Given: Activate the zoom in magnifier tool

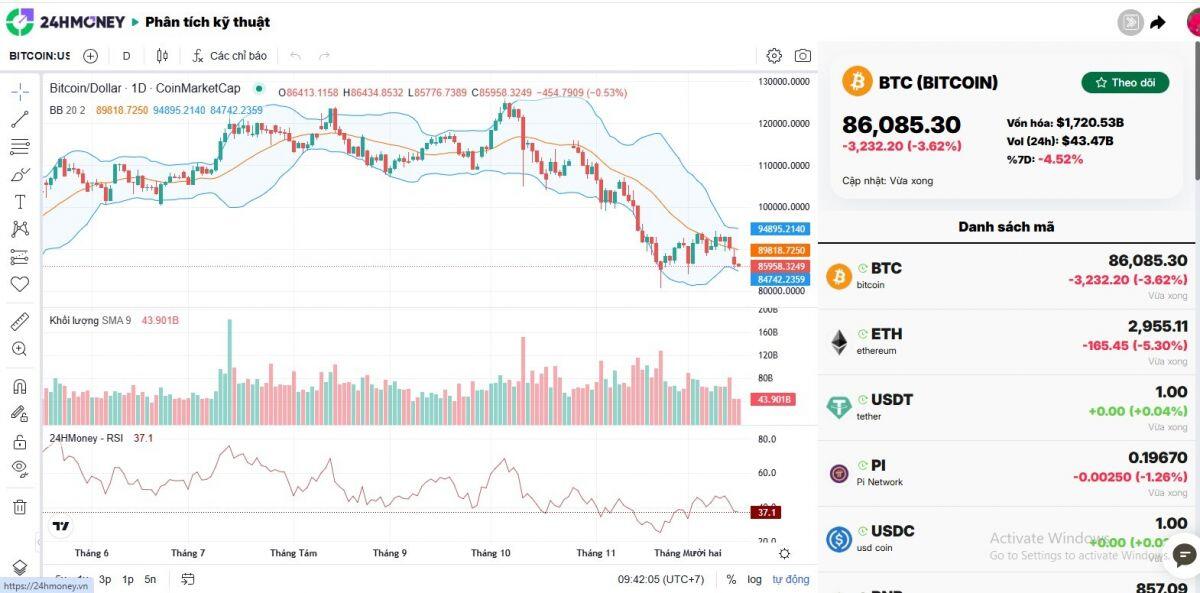Looking at the screenshot, I should pyautogui.click(x=19, y=349).
